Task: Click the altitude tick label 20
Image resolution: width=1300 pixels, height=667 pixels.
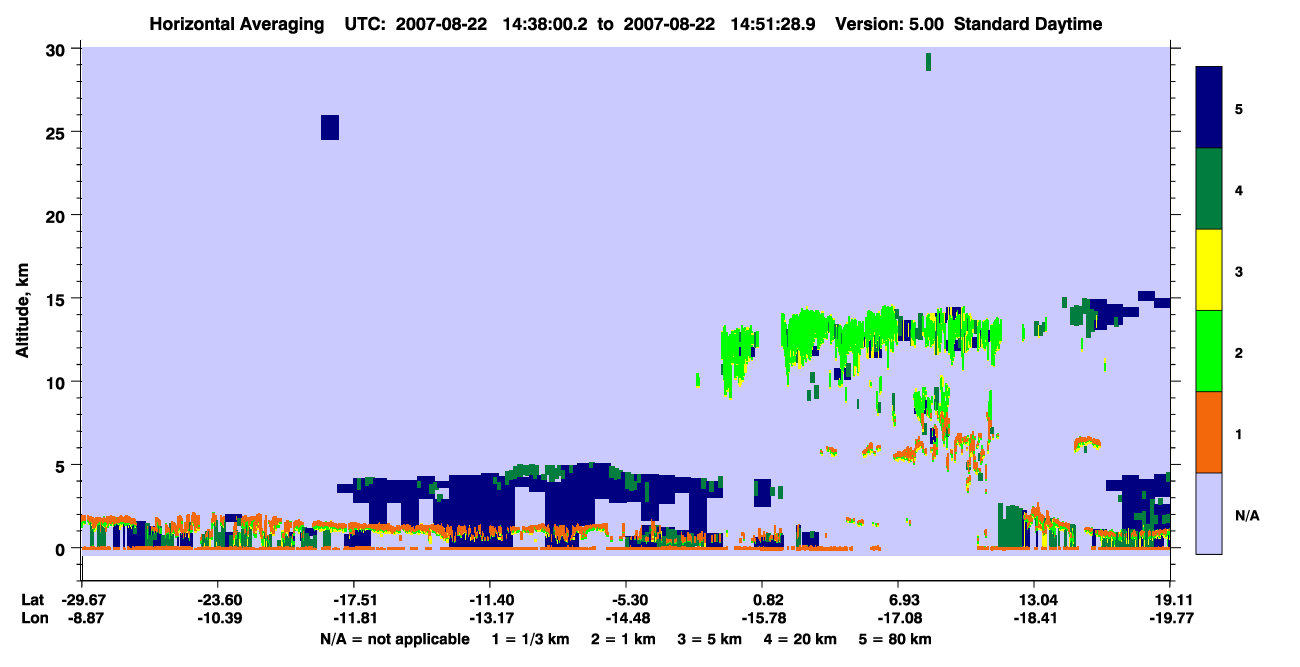Action: pos(57,215)
